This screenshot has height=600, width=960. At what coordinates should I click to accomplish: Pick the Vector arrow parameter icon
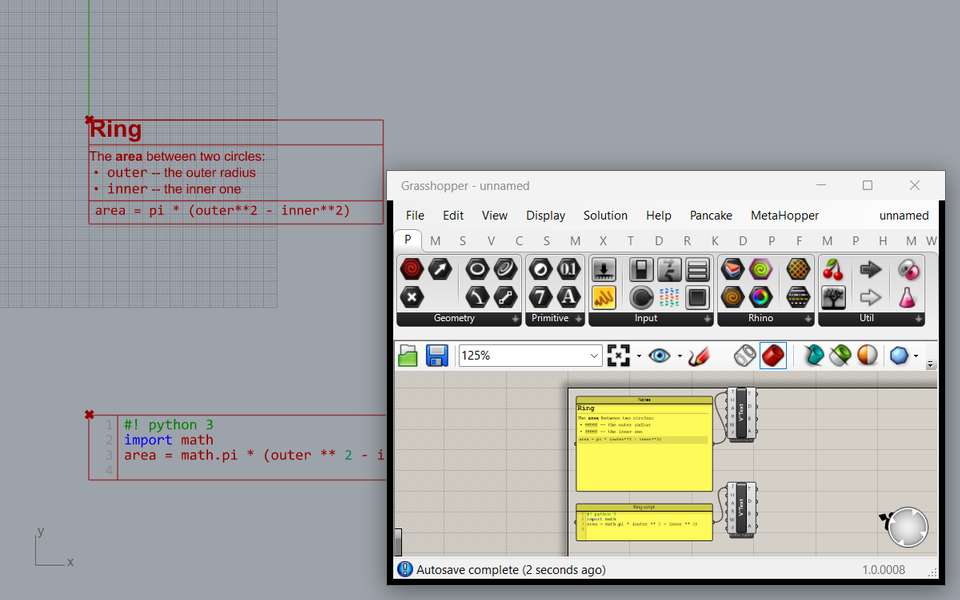[440, 269]
